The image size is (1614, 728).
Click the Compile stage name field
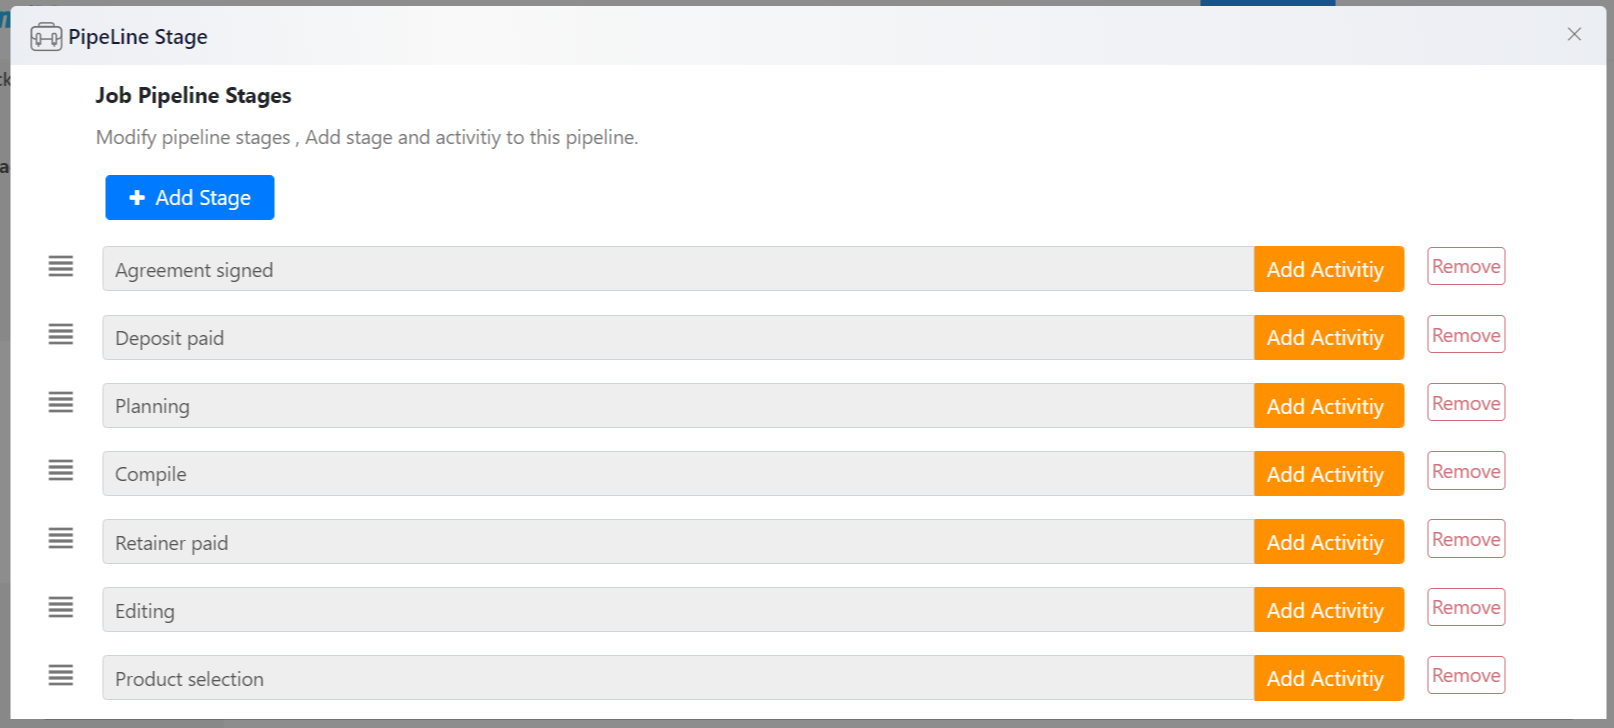678,473
